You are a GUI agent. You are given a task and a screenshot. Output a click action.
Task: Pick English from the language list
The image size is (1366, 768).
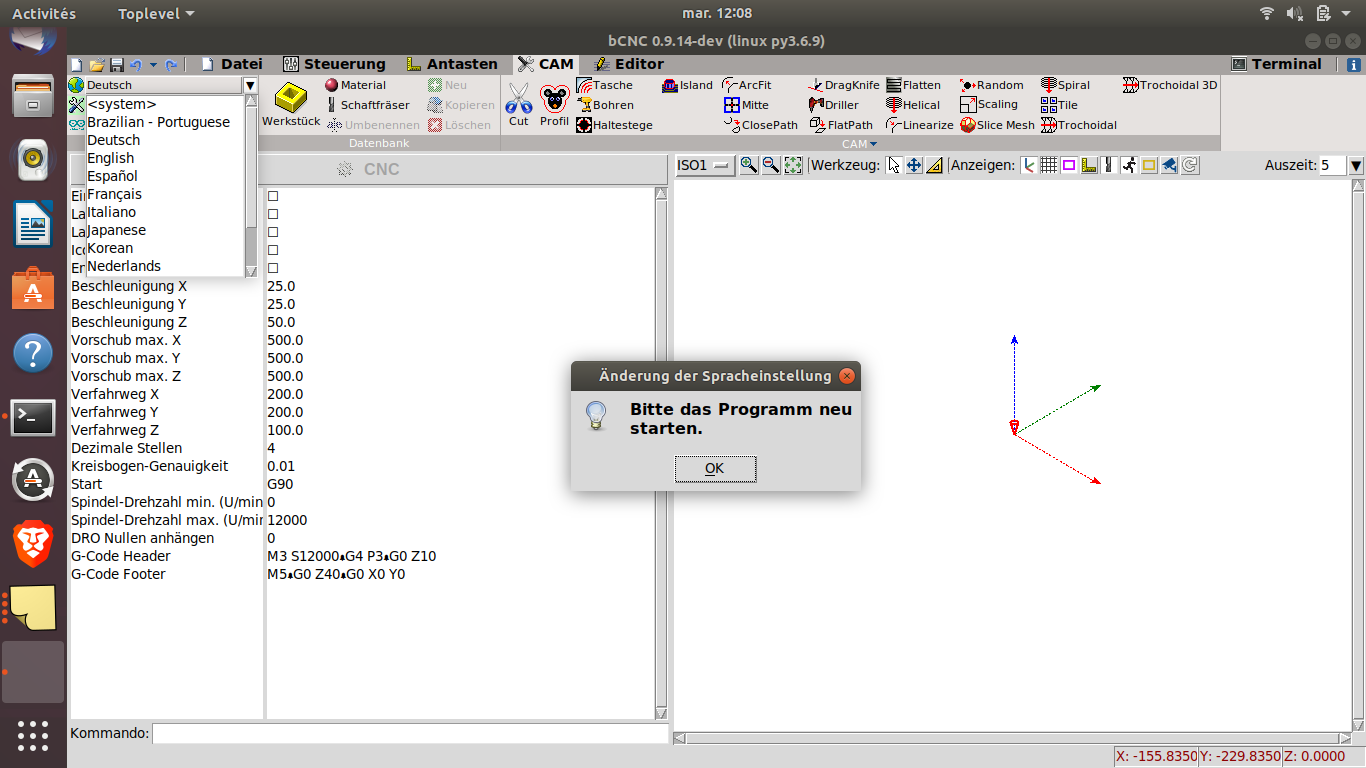pos(110,158)
